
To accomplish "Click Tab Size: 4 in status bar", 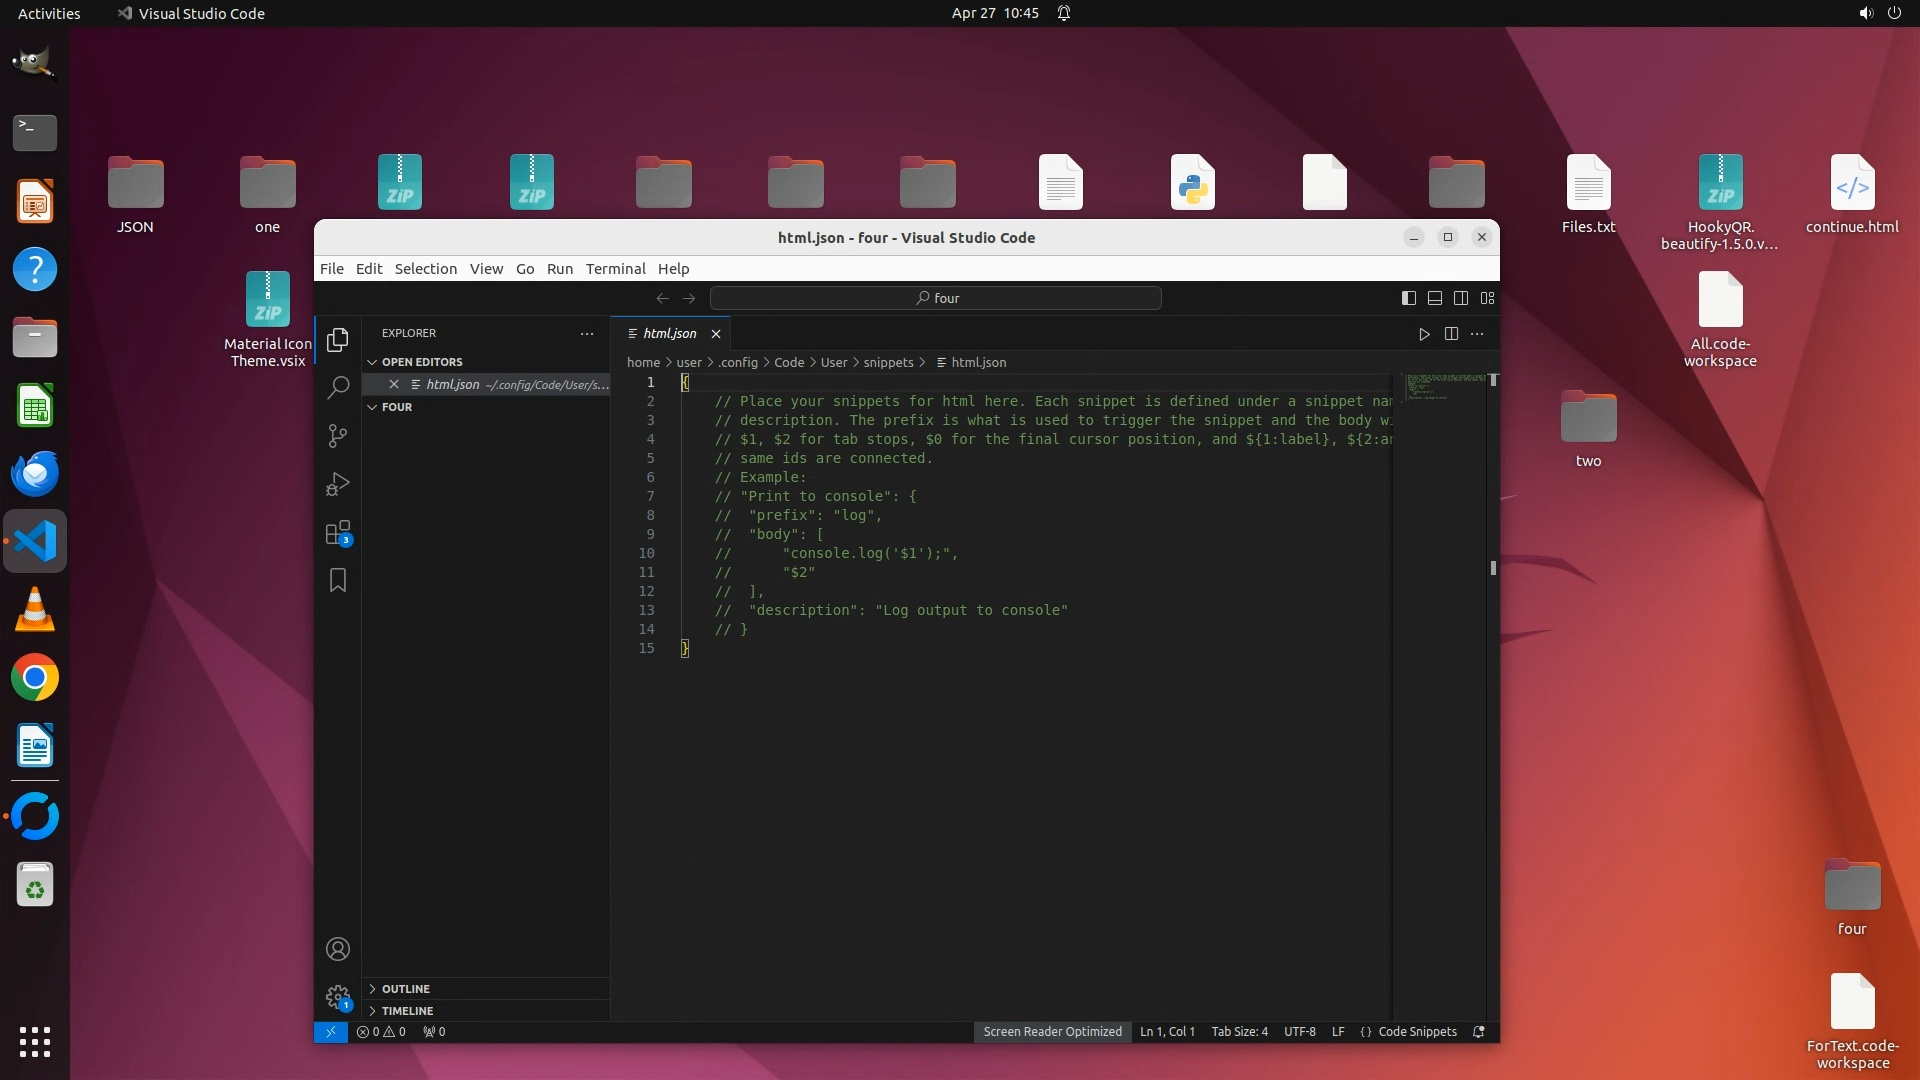I will (x=1239, y=1032).
